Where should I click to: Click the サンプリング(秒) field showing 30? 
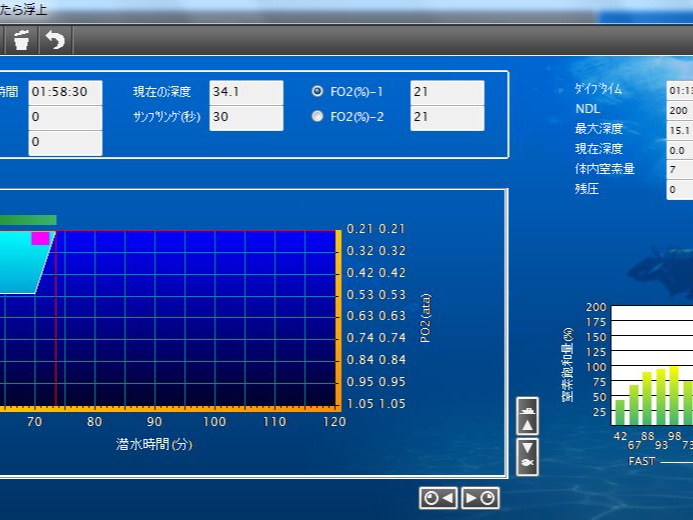click(x=246, y=117)
